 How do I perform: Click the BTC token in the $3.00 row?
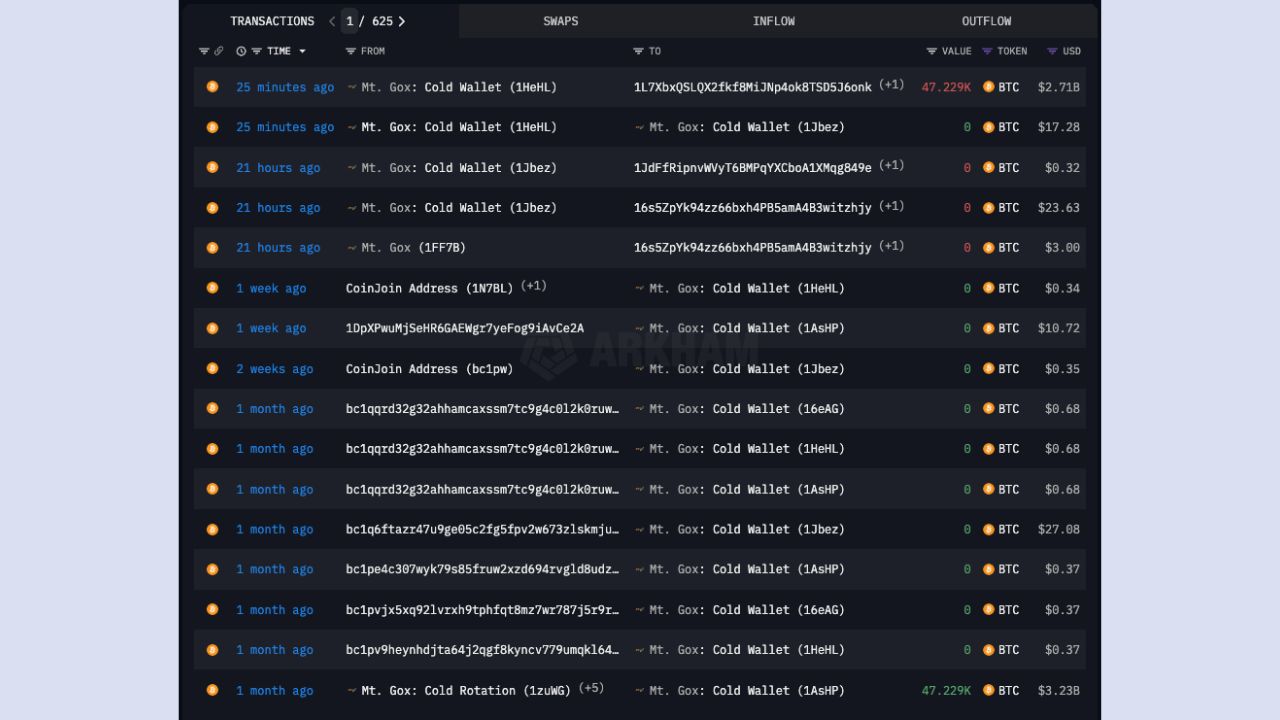point(1001,248)
